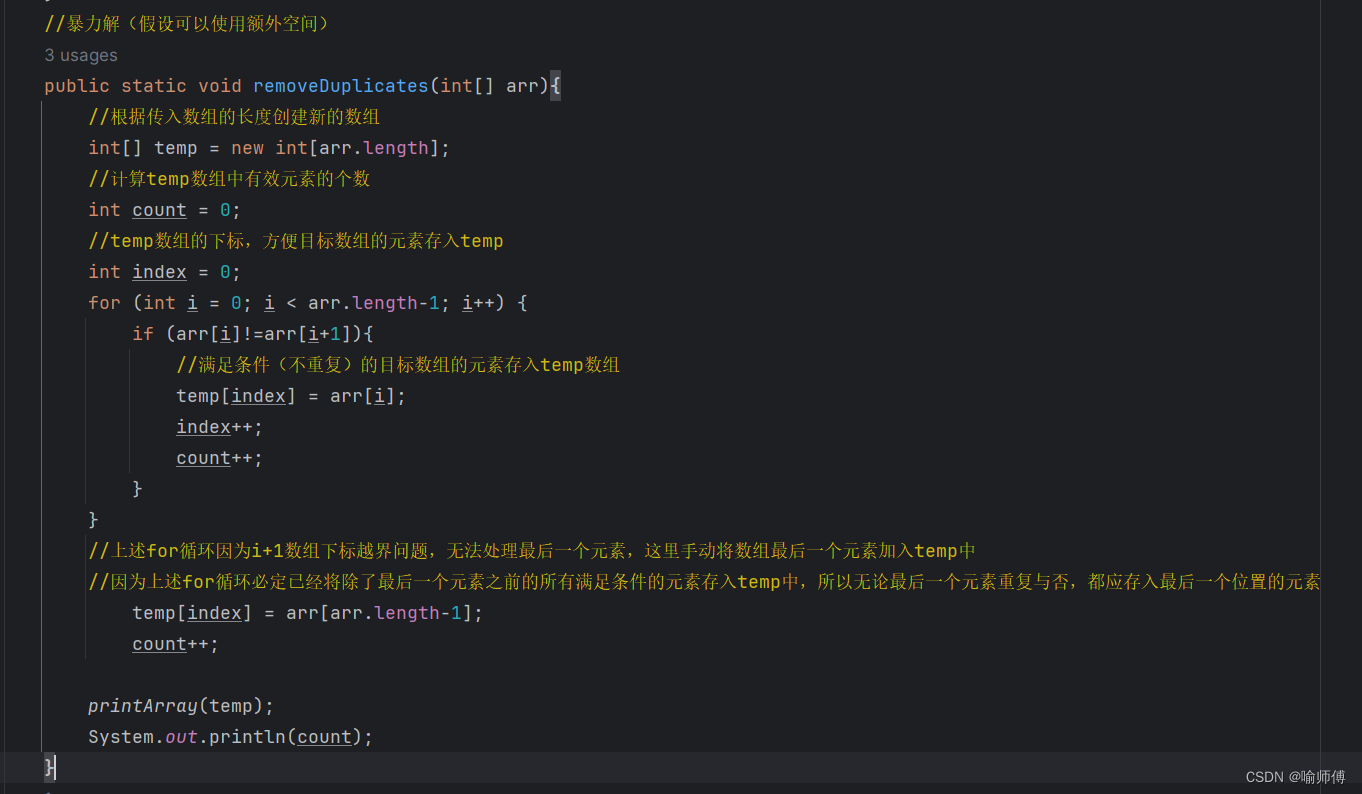1362x794 pixels.
Task: Click 'arr.length-1' in the for condition
Action: click(374, 303)
